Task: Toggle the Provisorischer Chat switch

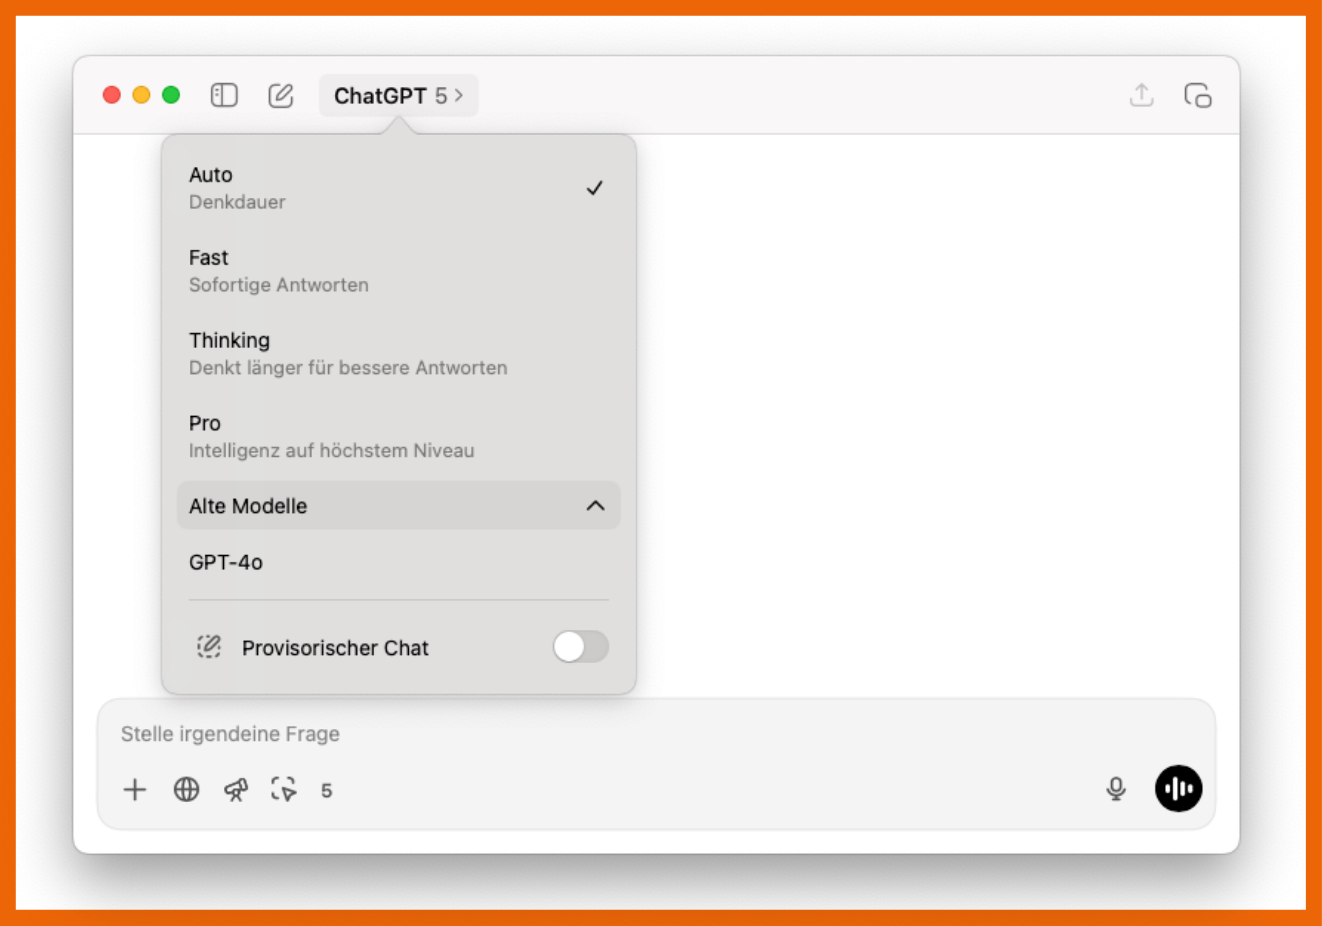Action: point(580,647)
